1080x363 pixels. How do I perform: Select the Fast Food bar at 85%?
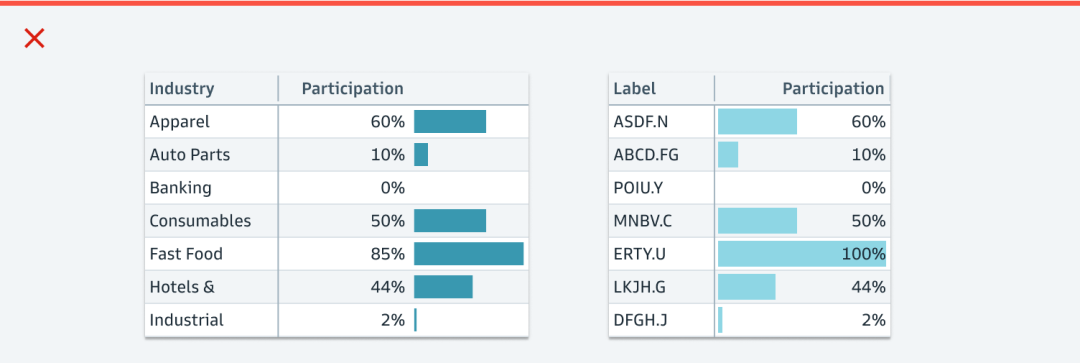point(468,253)
